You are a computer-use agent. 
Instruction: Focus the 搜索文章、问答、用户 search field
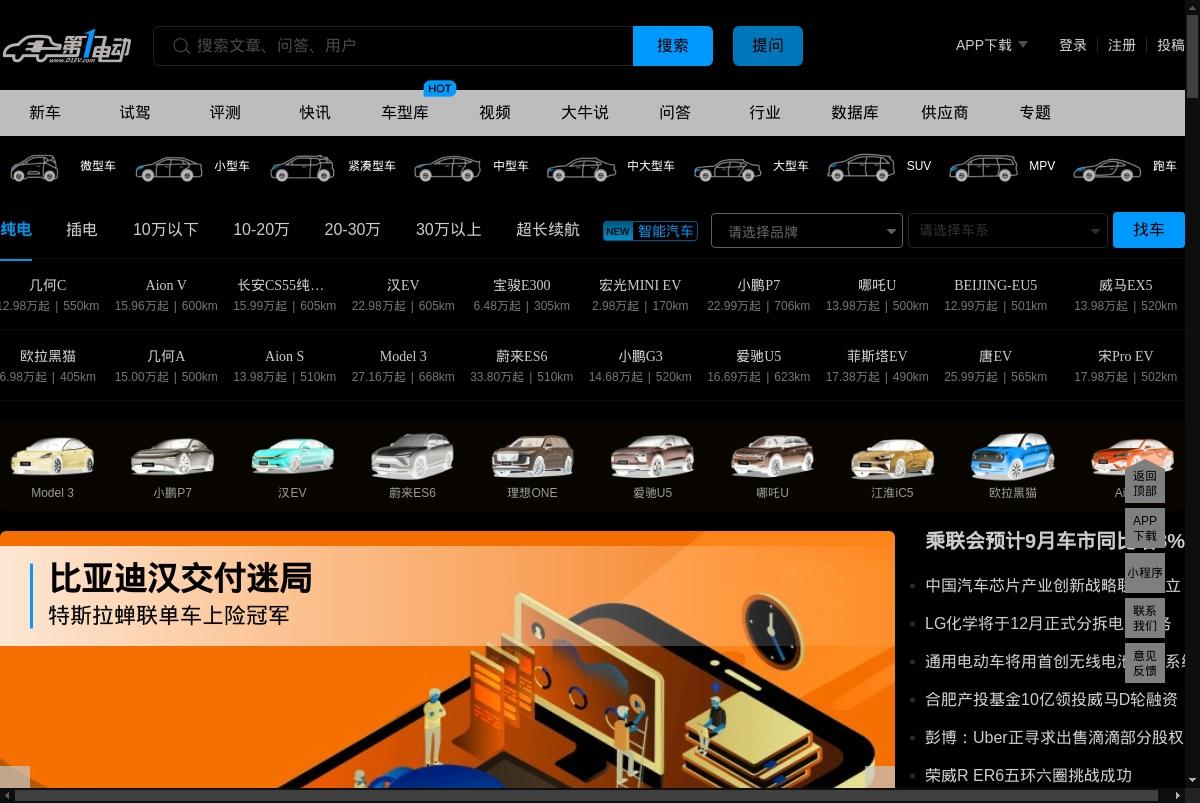tap(393, 46)
